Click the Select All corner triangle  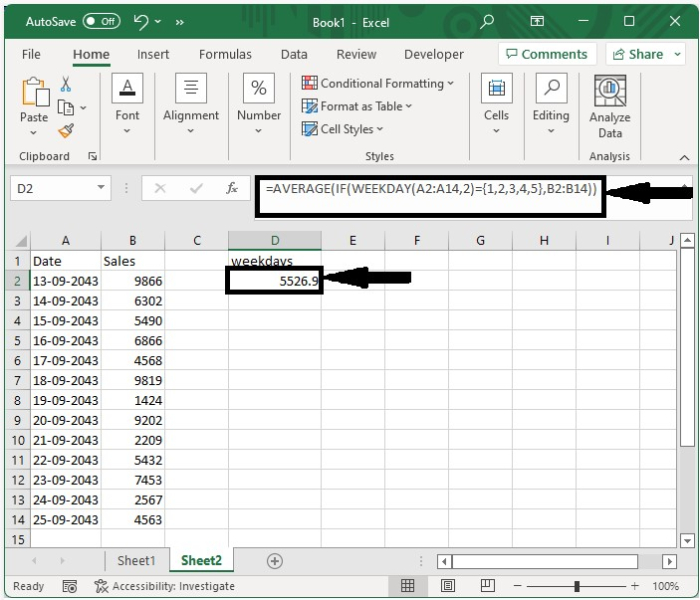tap(21, 241)
